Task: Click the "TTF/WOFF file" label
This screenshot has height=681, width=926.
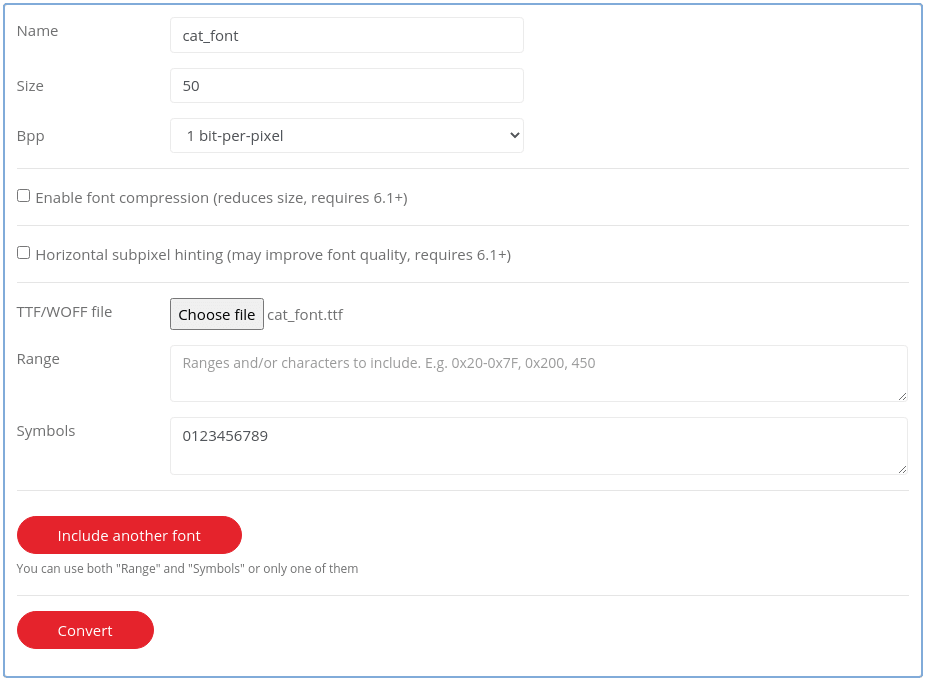Action: 64,312
